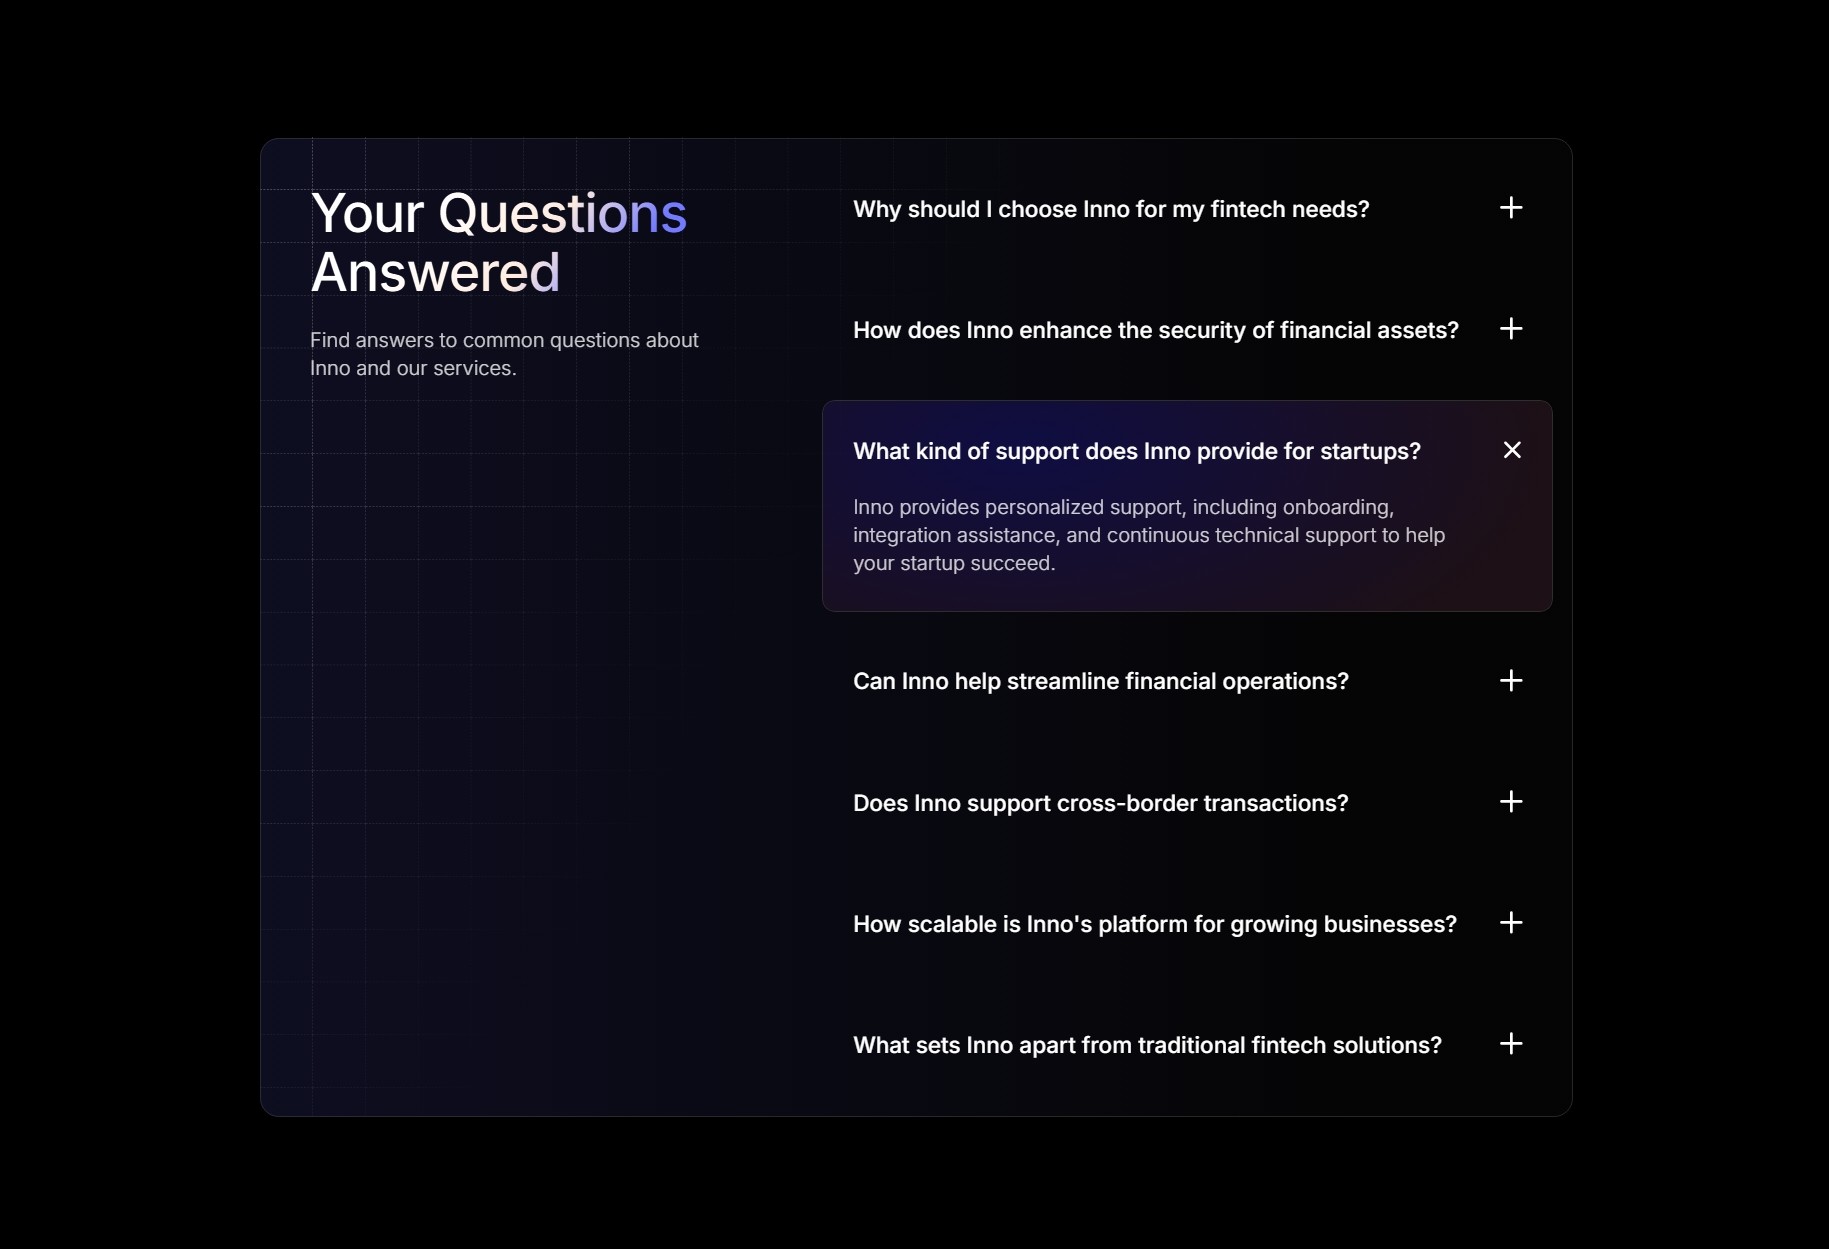
Task: Click plus icon beside scalable platform question
Action: pyautogui.click(x=1511, y=923)
